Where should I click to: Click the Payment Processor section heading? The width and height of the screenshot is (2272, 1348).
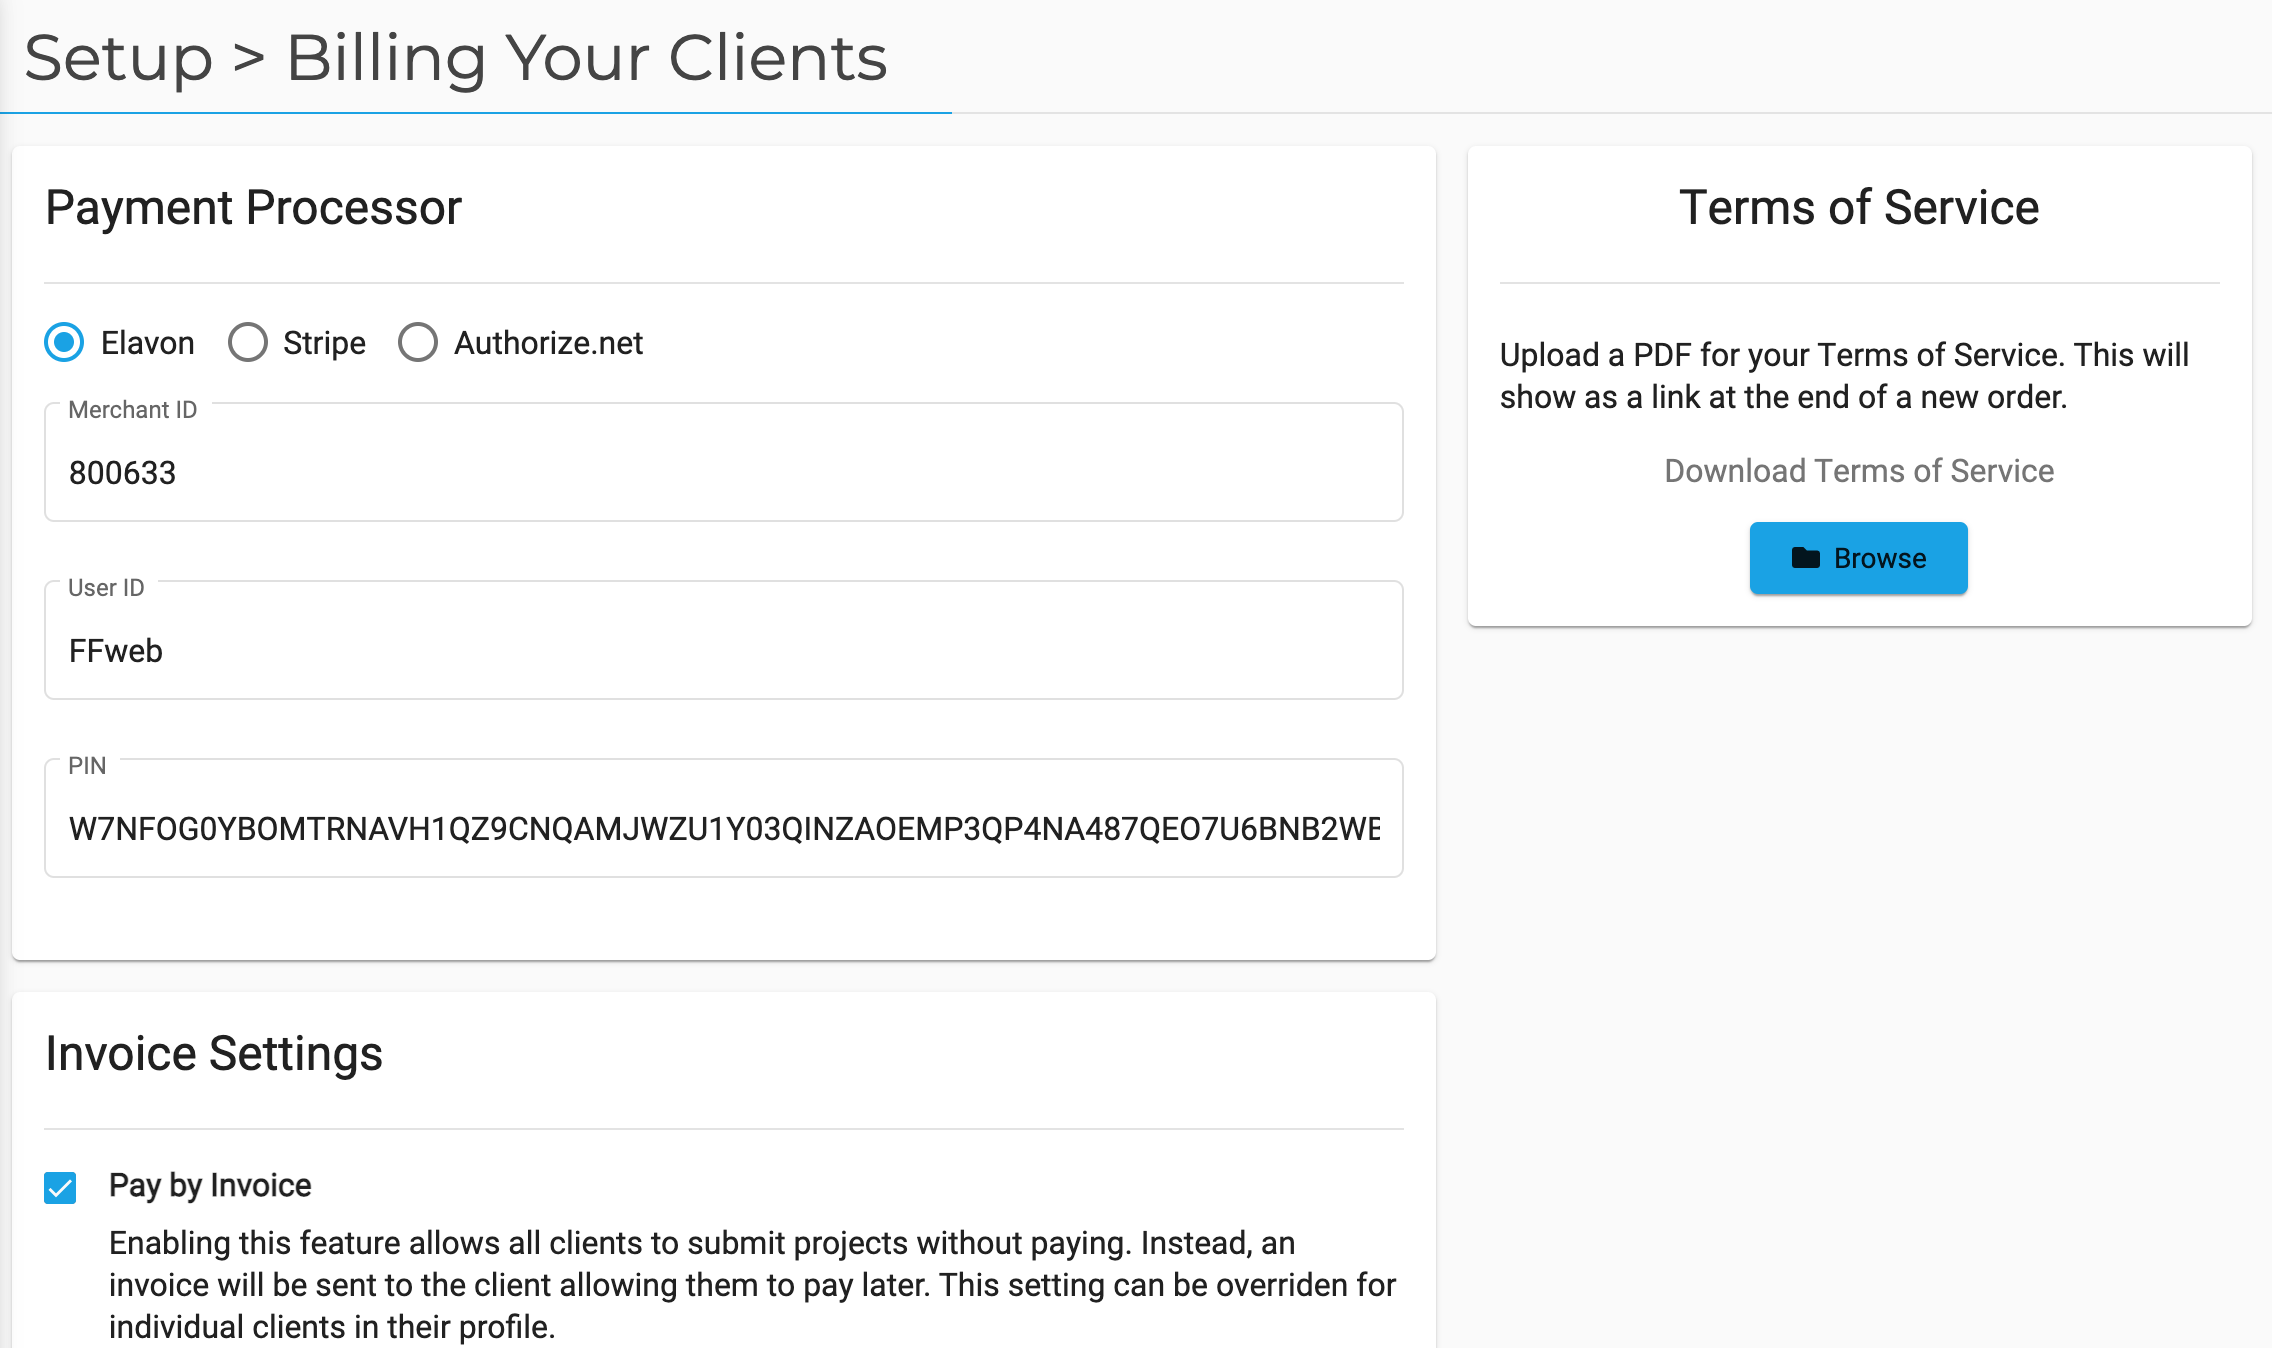[x=253, y=208]
